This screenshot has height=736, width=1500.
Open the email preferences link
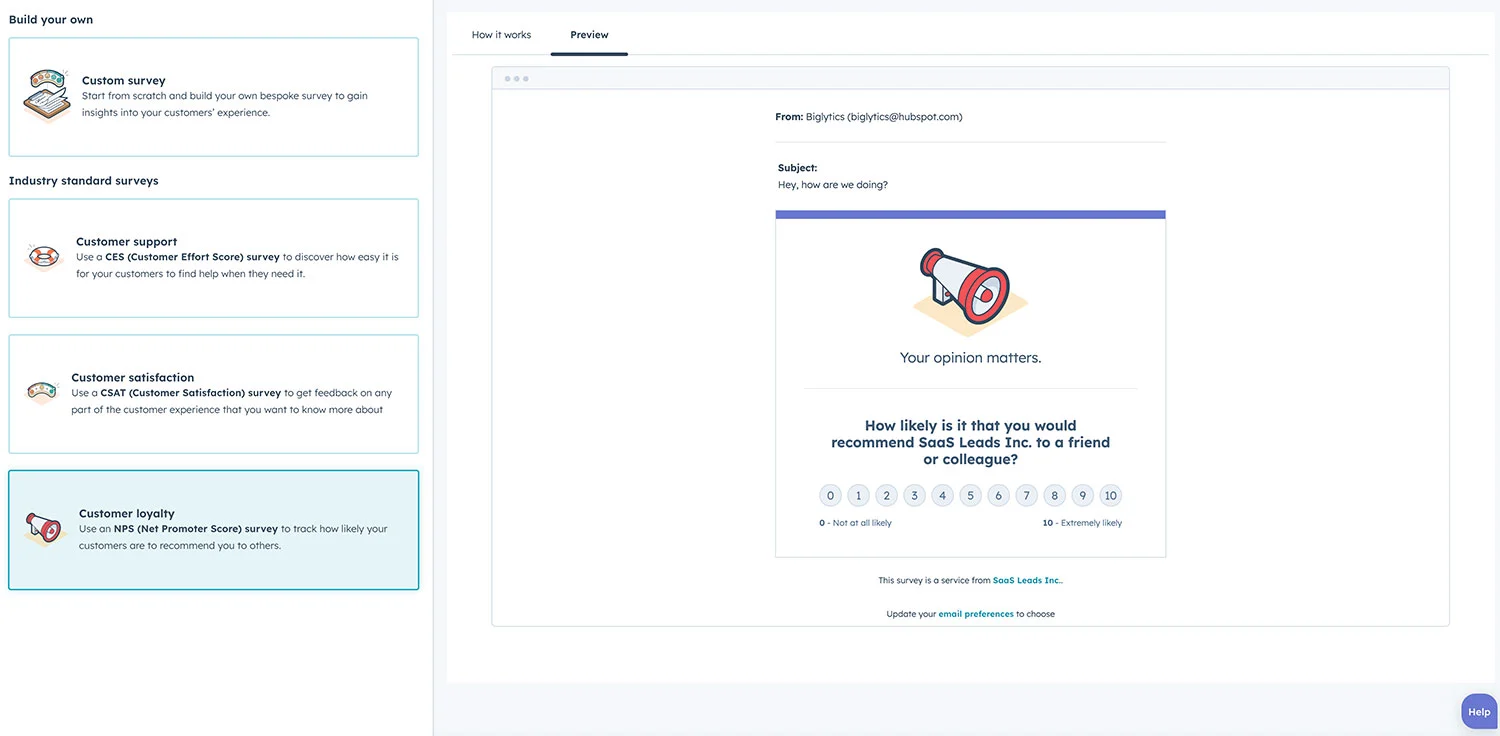[975, 614]
